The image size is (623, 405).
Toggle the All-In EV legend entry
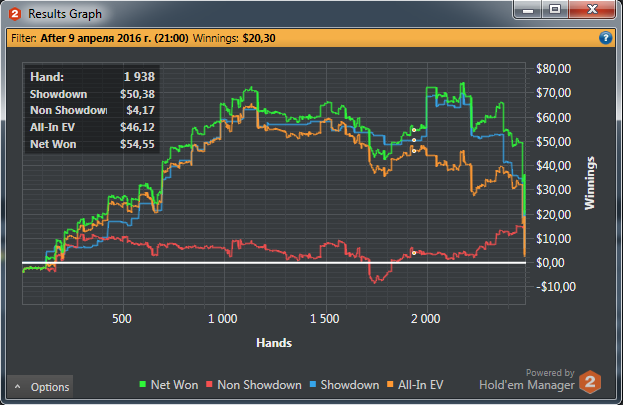point(415,385)
